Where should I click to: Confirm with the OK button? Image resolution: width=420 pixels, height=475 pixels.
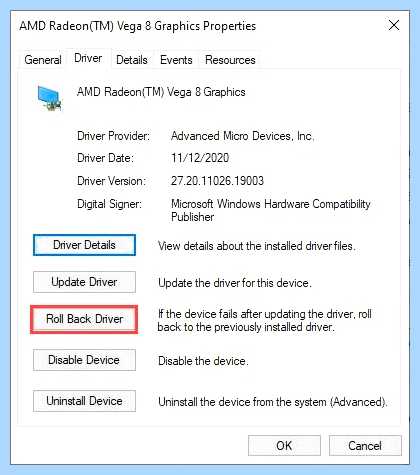(284, 446)
